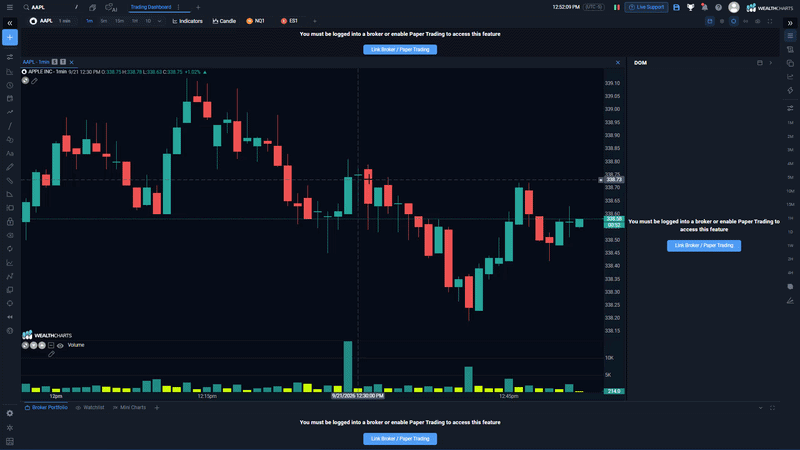Toggle Volume indicator visibility eye
Viewport: 800px width, 450px height.
pyautogui.click(x=60, y=345)
